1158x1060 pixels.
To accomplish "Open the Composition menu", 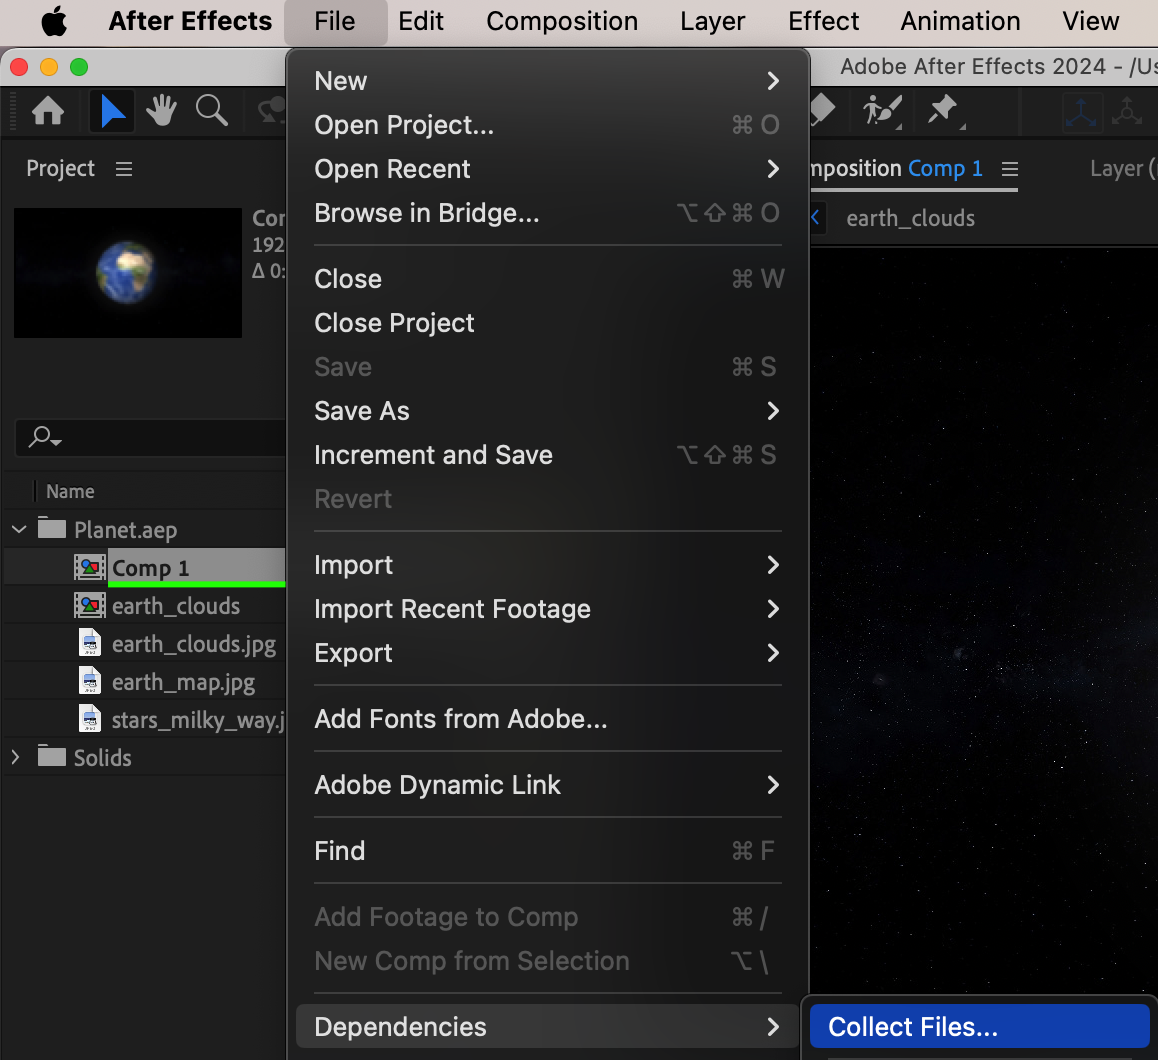I will [x=562, y=21].
